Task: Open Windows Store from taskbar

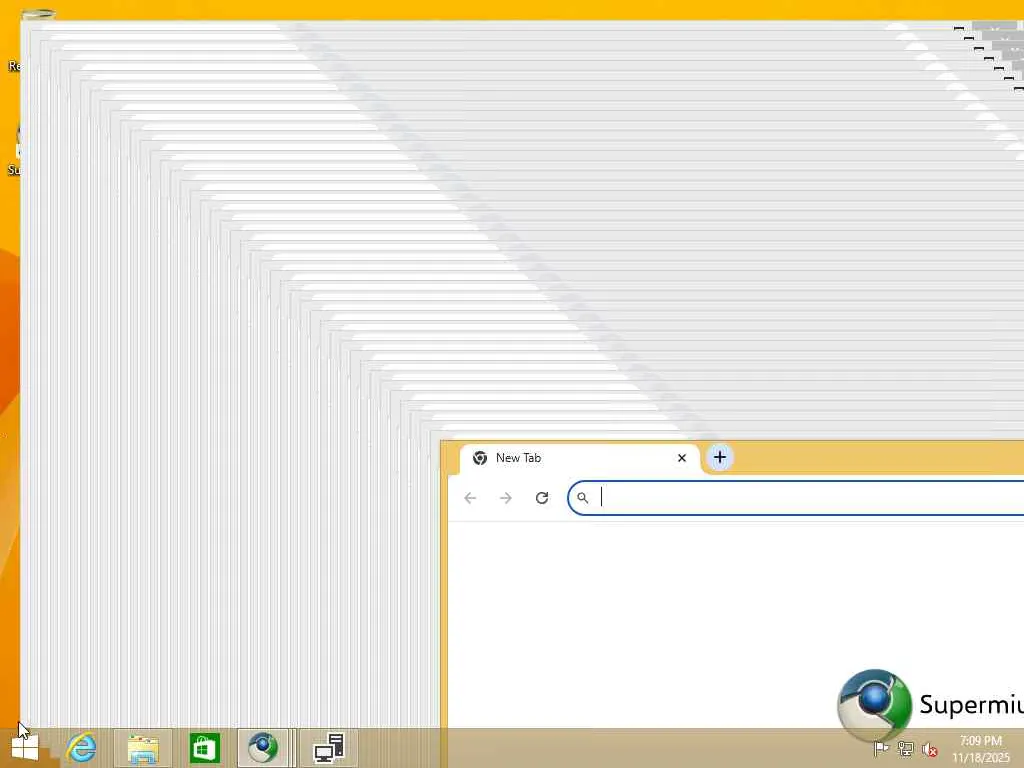Action: (204, 748)
